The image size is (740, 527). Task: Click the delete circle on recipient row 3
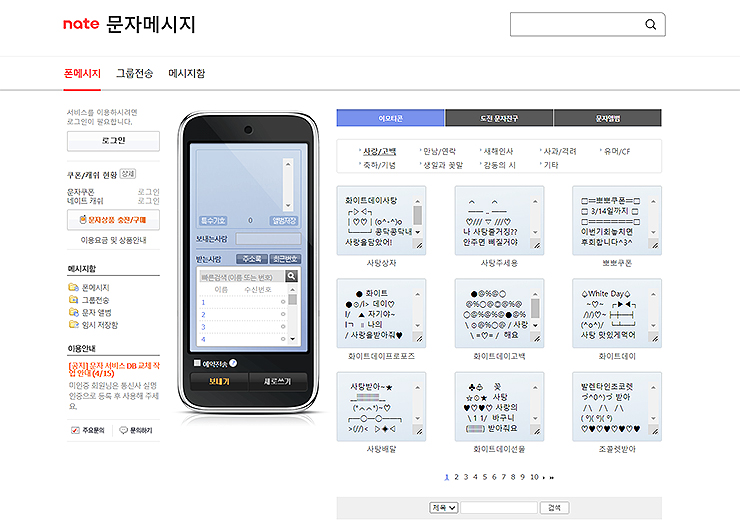point(283,326)
